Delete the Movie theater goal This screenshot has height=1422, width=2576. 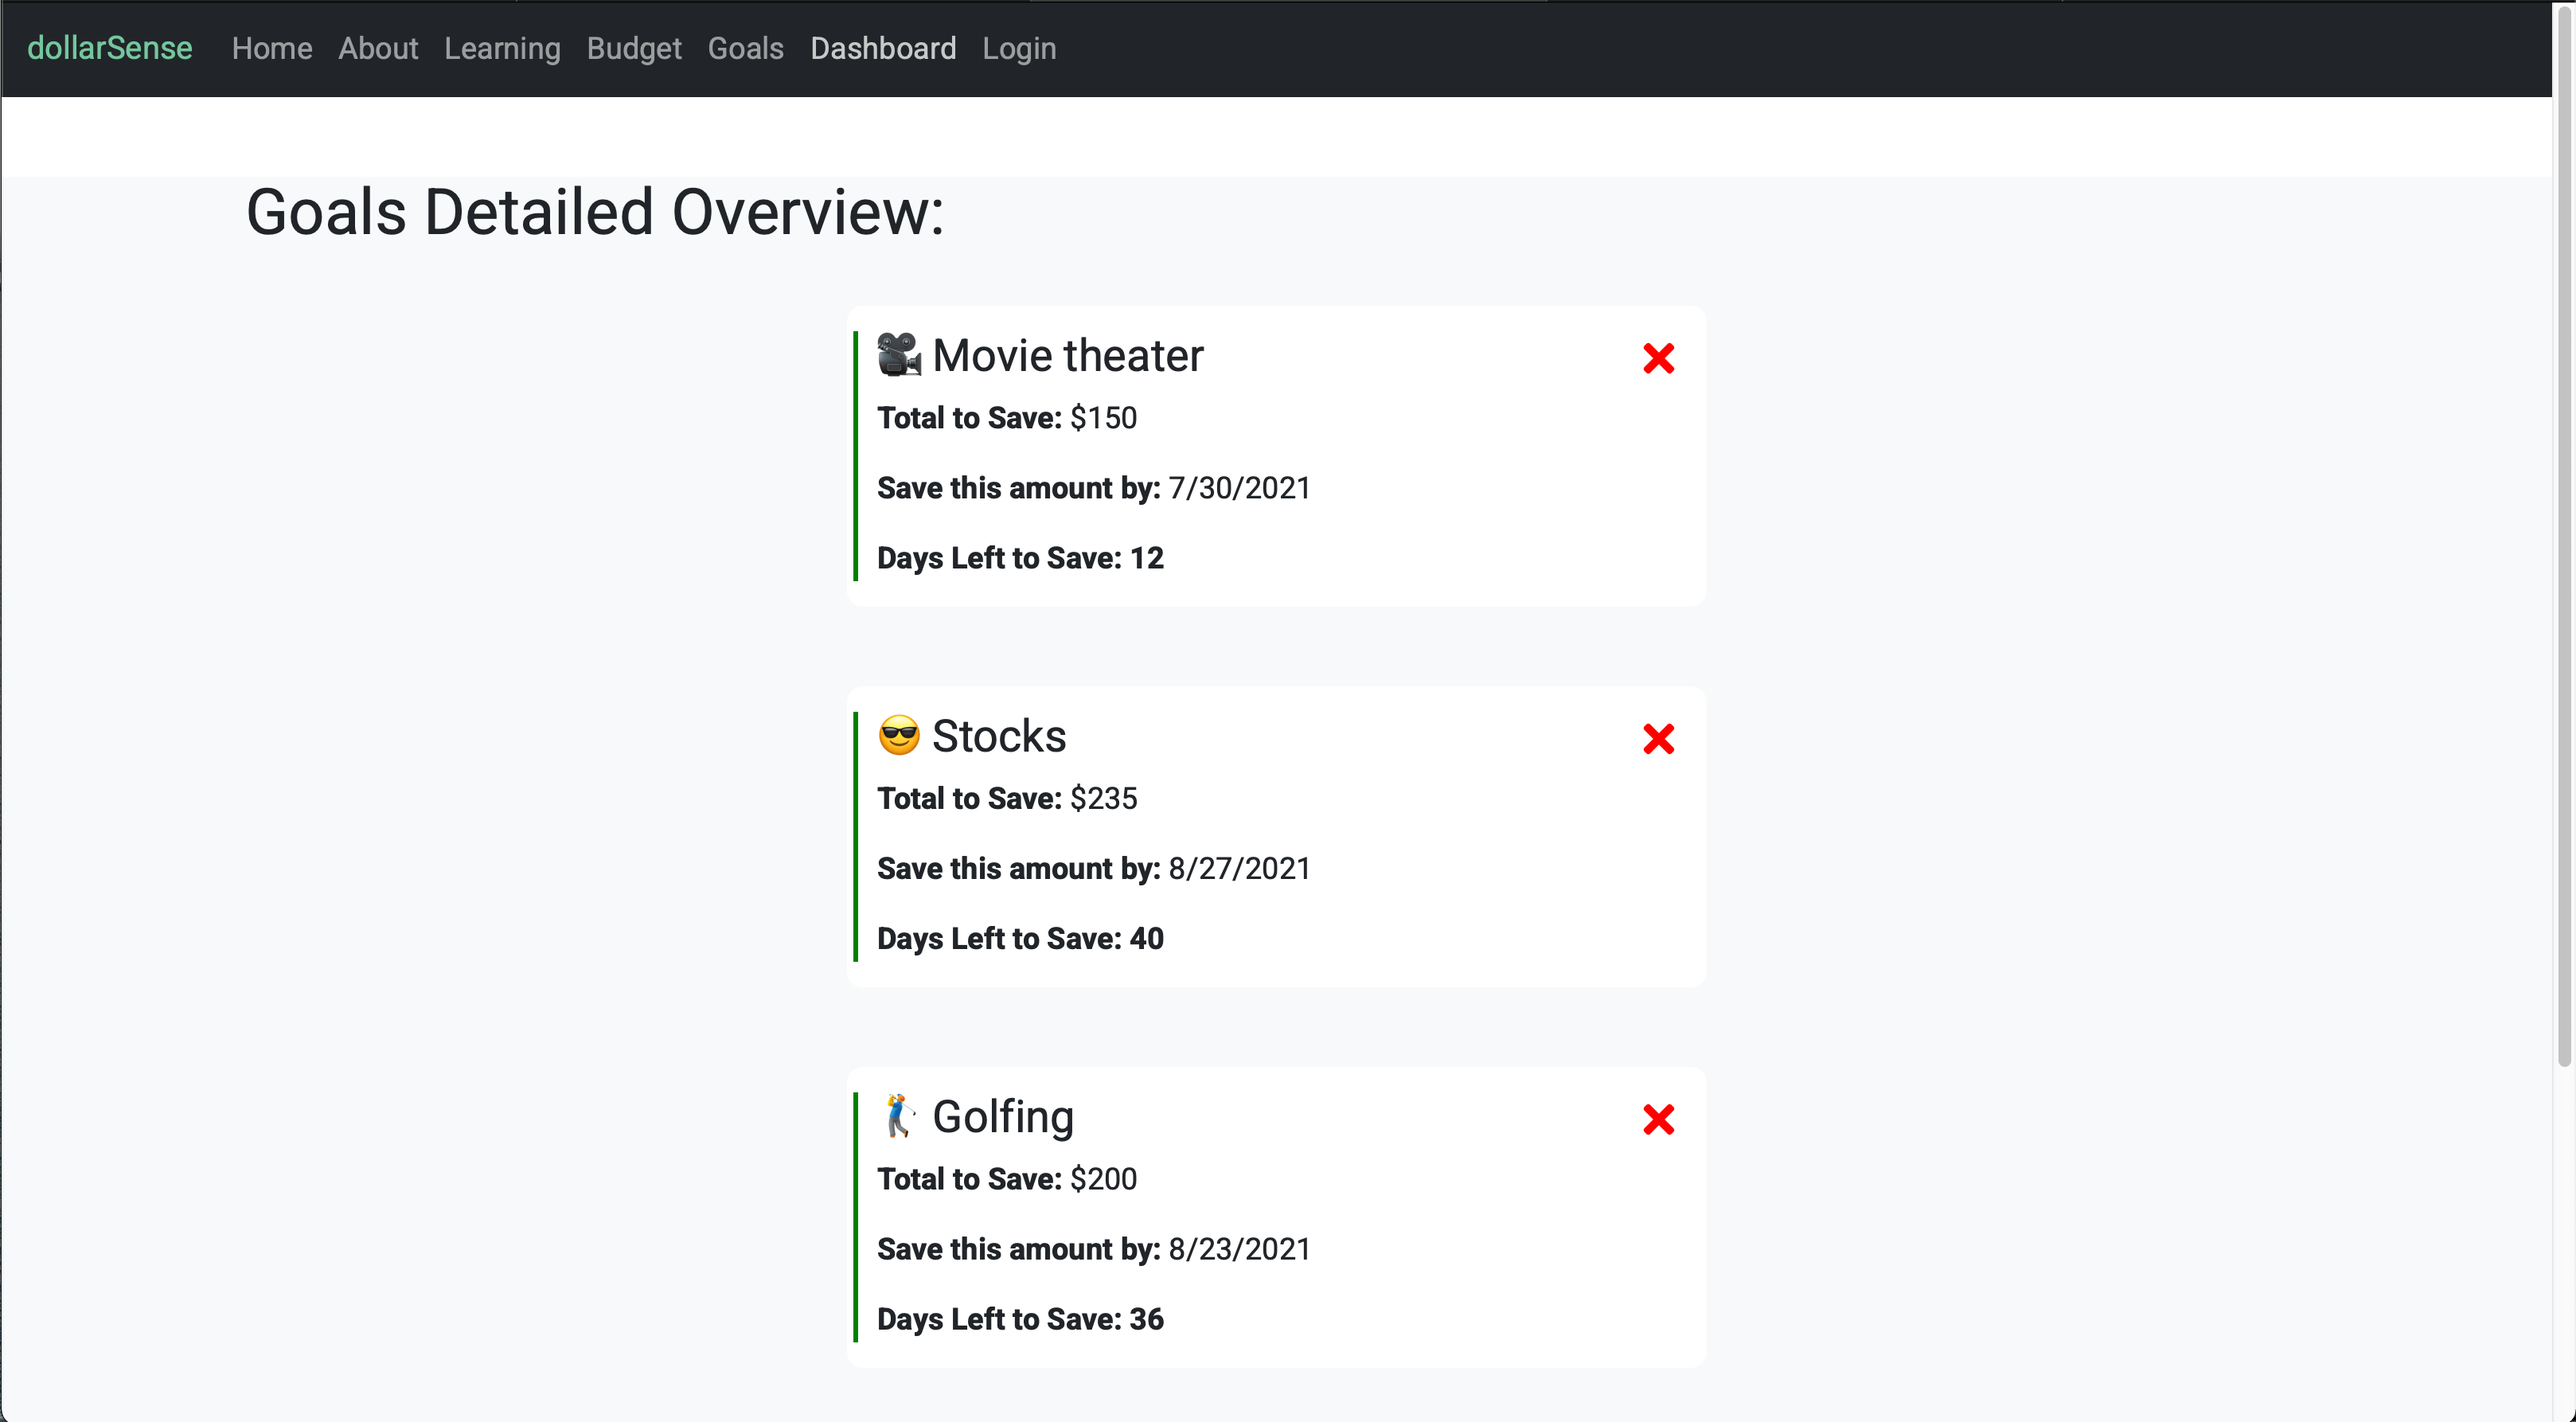(1658, 358)
